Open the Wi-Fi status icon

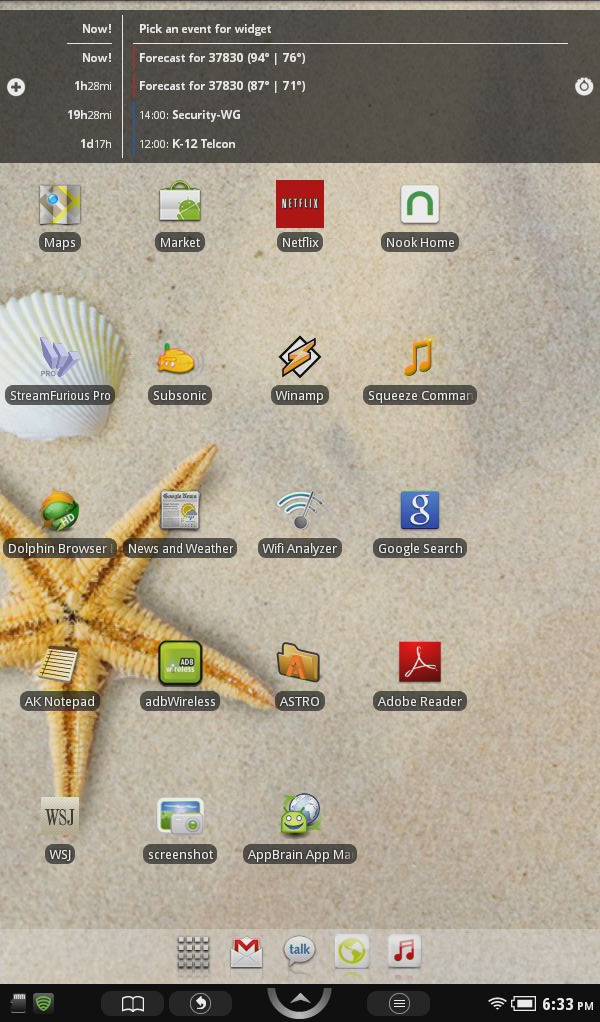coord(497,1004)
